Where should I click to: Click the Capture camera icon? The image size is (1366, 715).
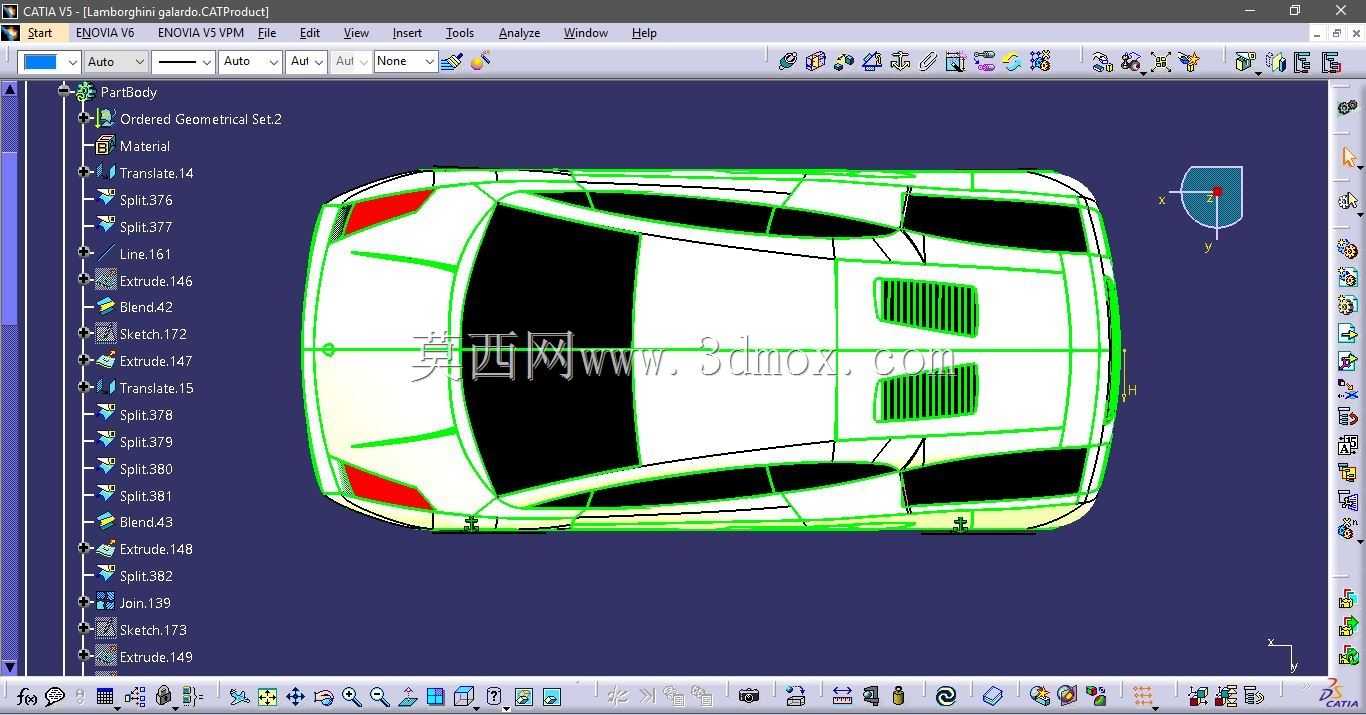749,696
